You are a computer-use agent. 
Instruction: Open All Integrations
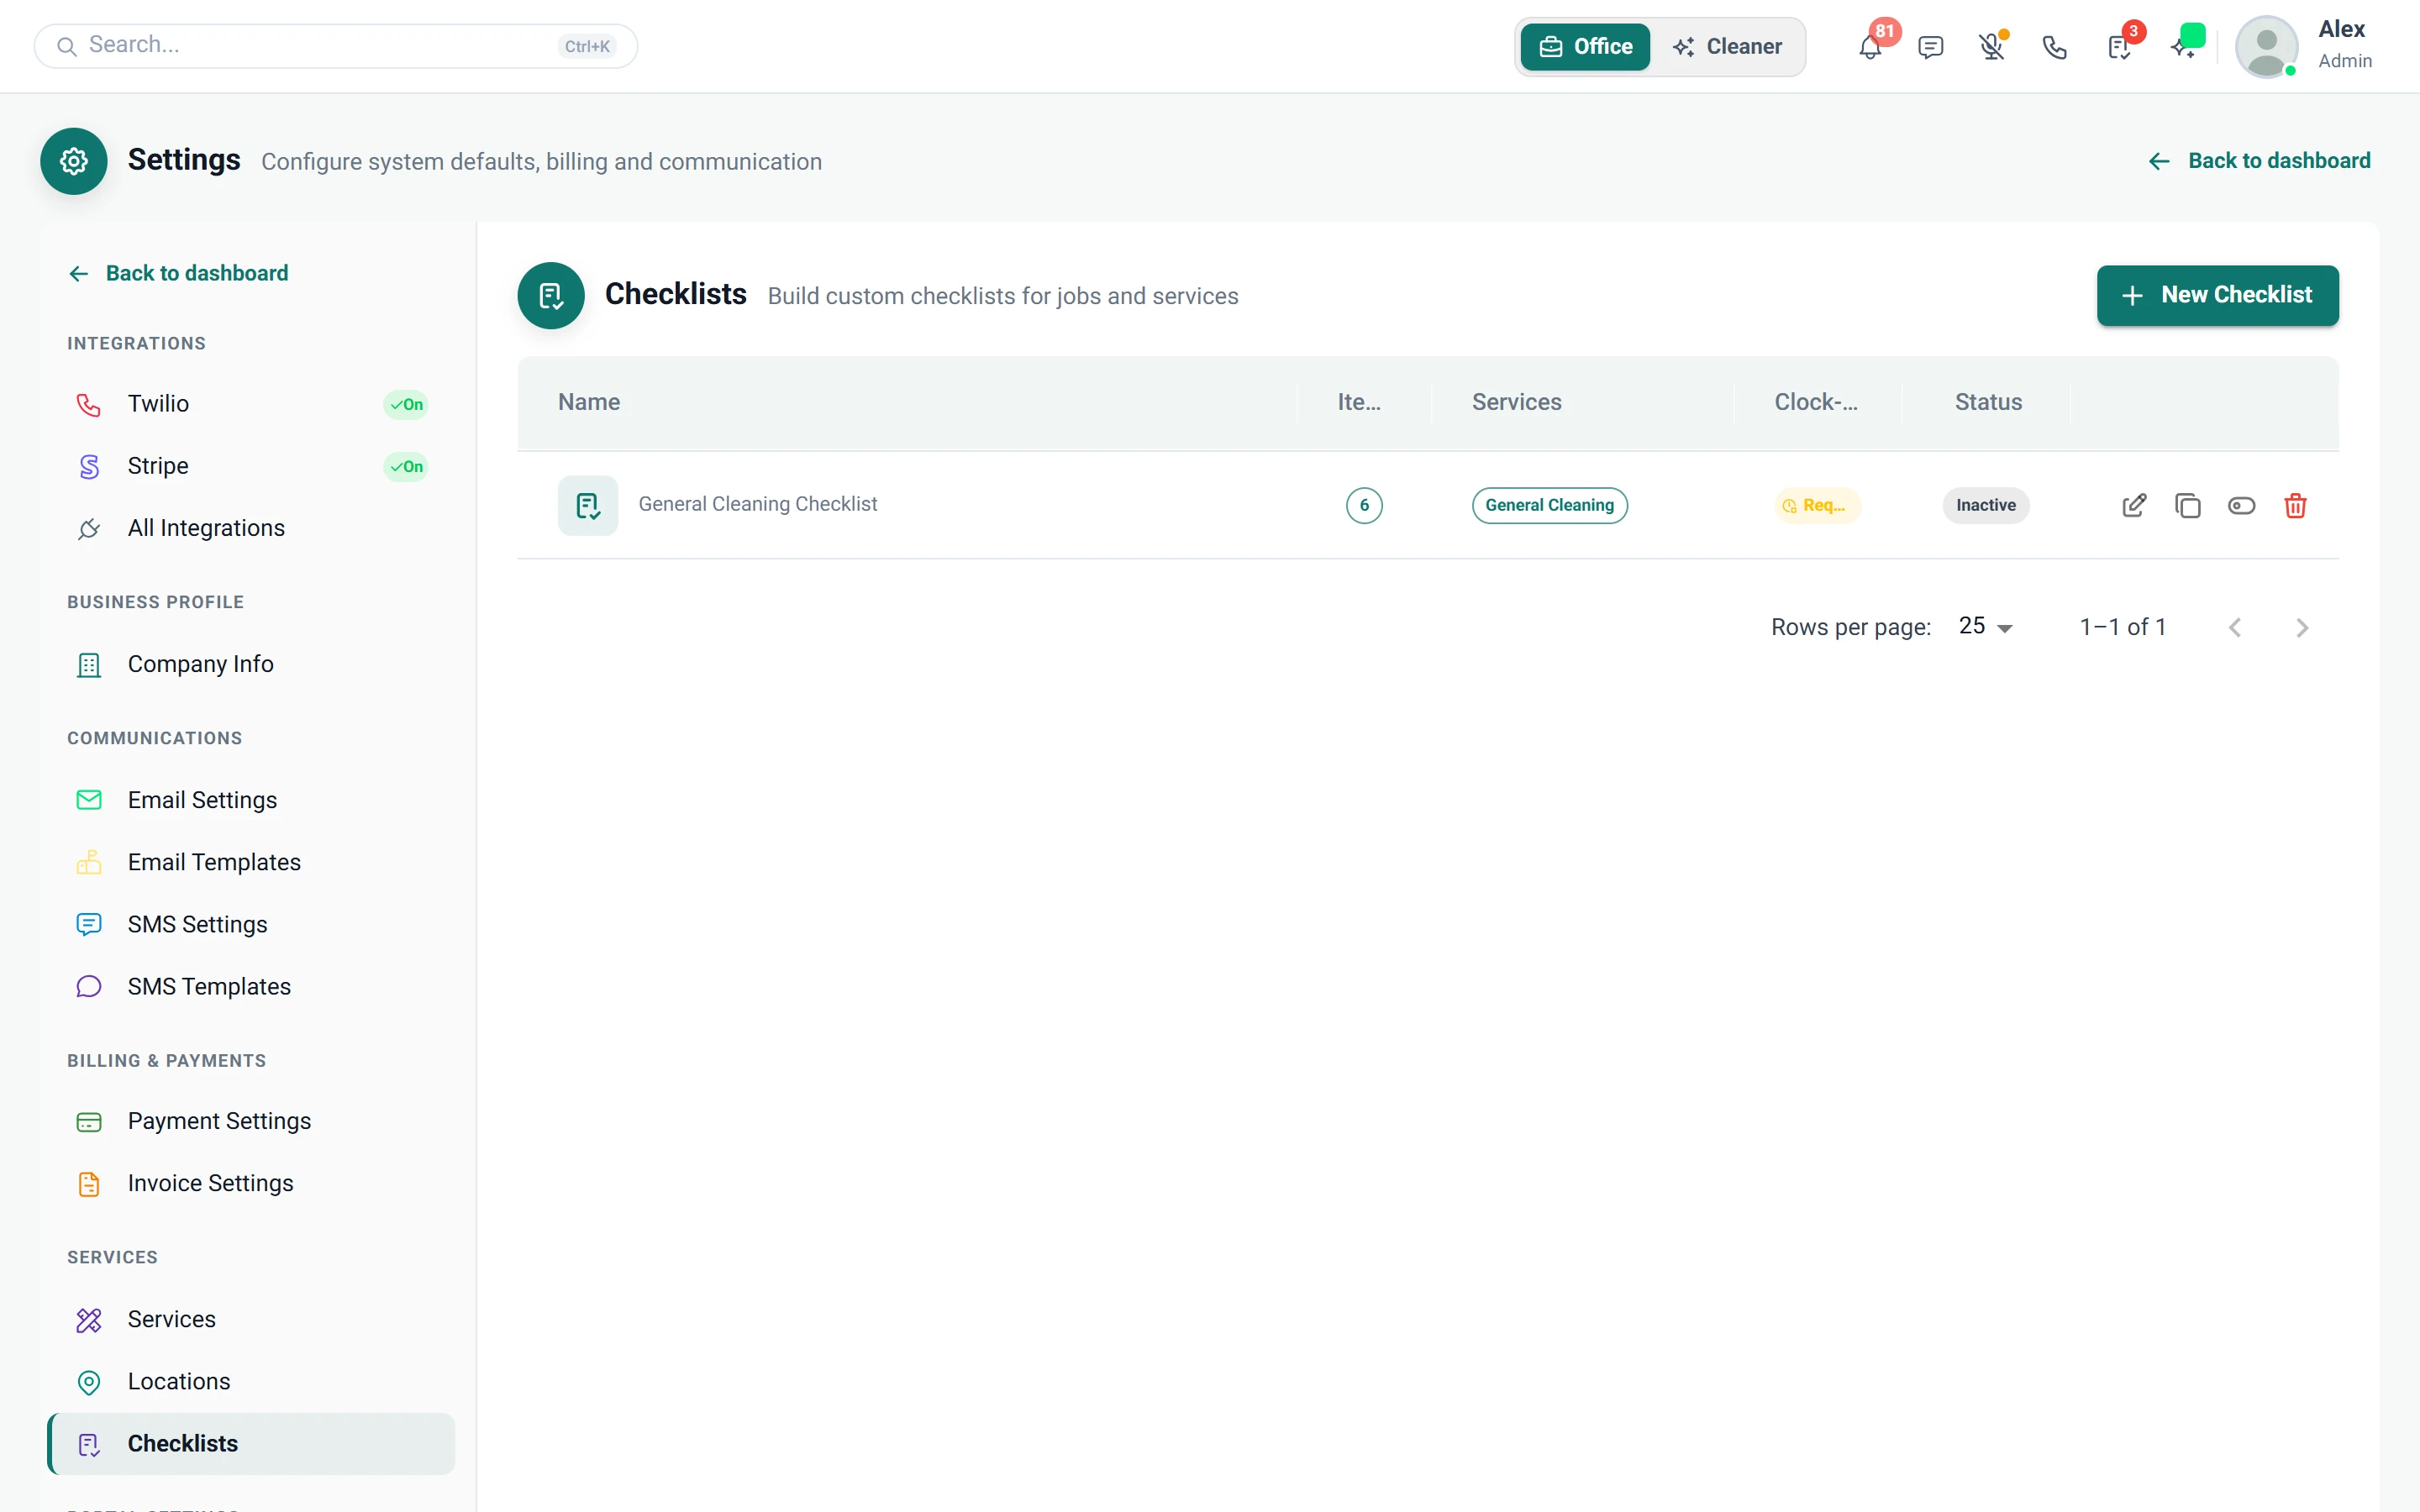point(251,528)
